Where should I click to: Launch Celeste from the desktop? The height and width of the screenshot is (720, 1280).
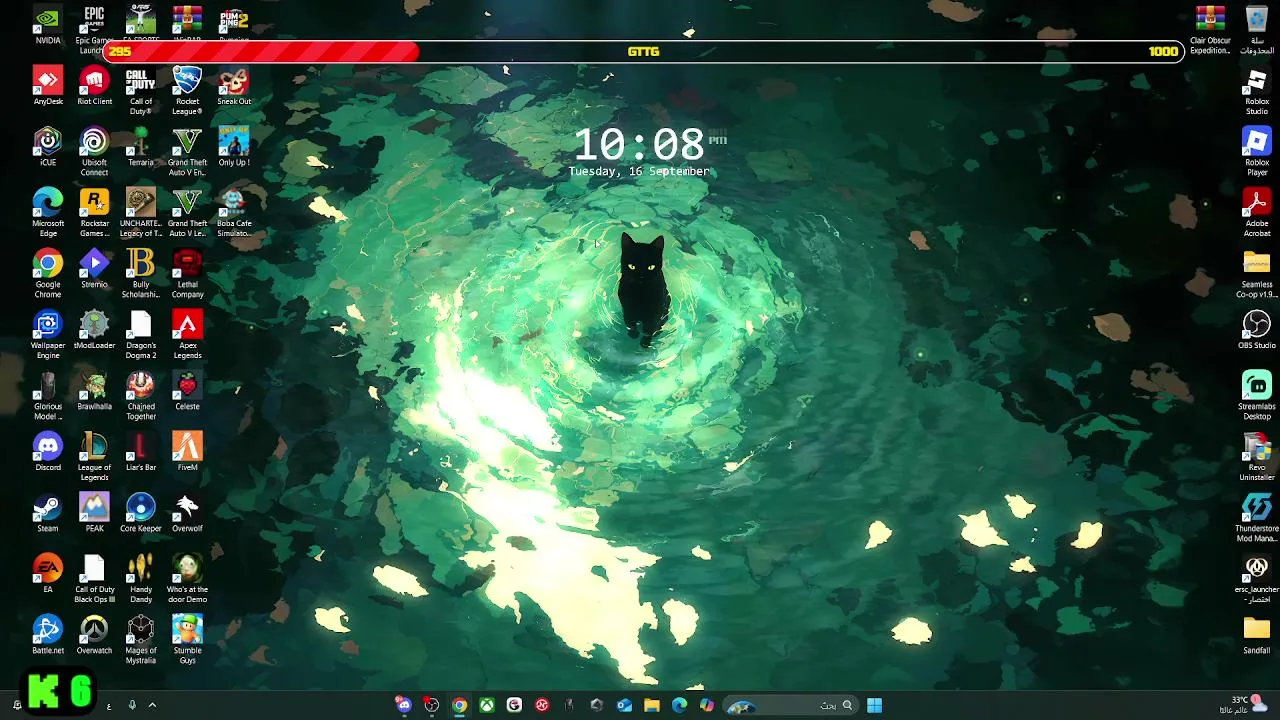point(187,391)
